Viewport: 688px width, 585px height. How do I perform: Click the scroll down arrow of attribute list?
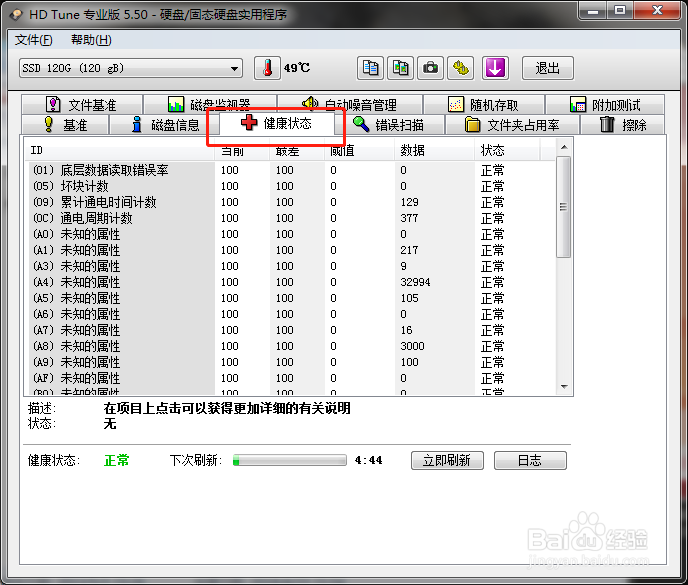coord(564,387)
